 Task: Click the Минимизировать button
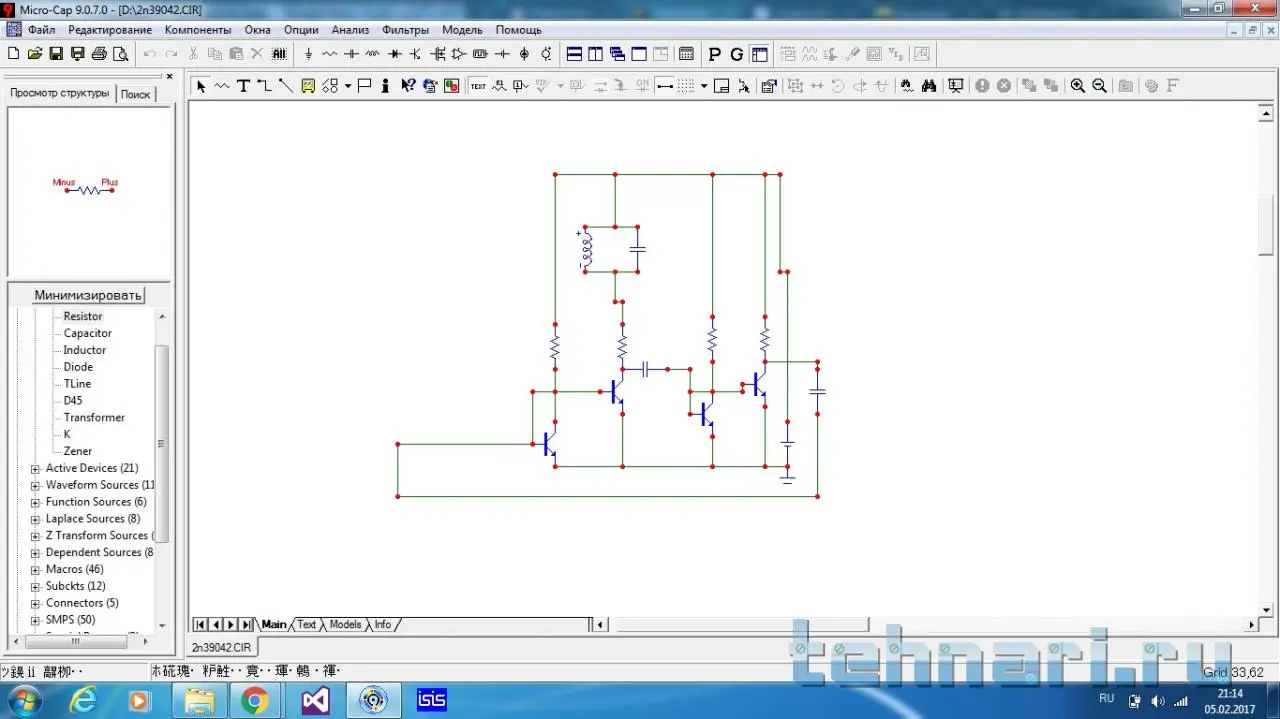click(x=89, y=295)
